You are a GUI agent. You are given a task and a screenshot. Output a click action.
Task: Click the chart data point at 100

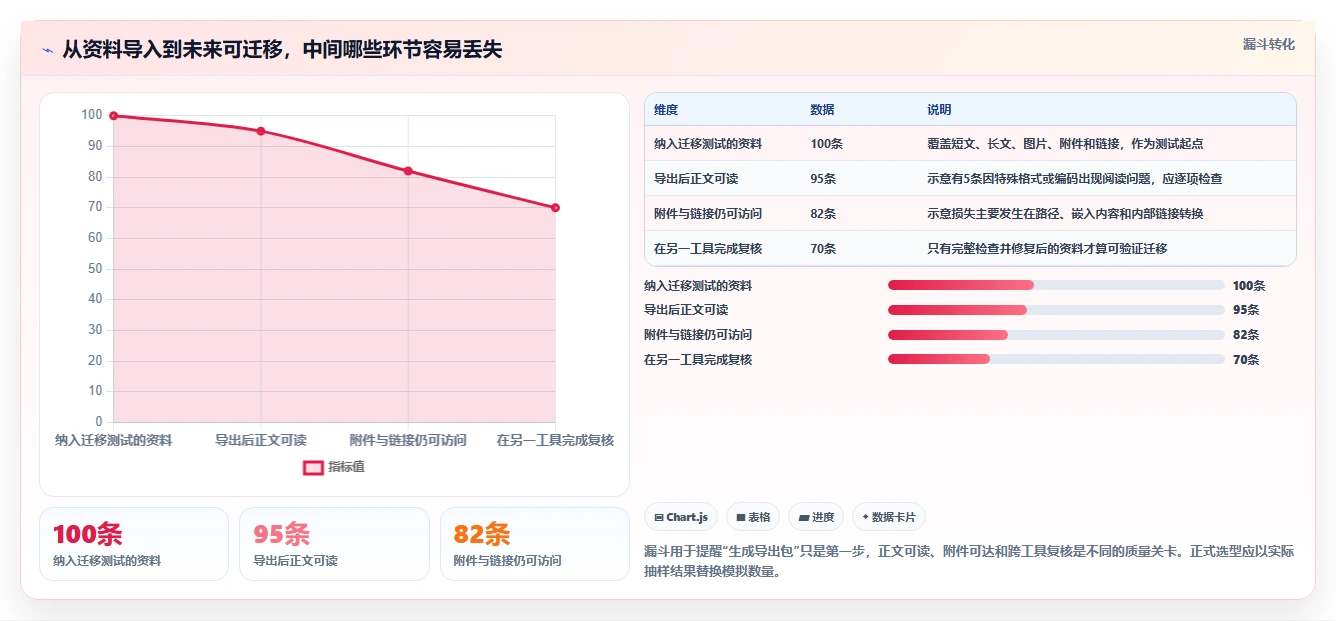[114, 116]
